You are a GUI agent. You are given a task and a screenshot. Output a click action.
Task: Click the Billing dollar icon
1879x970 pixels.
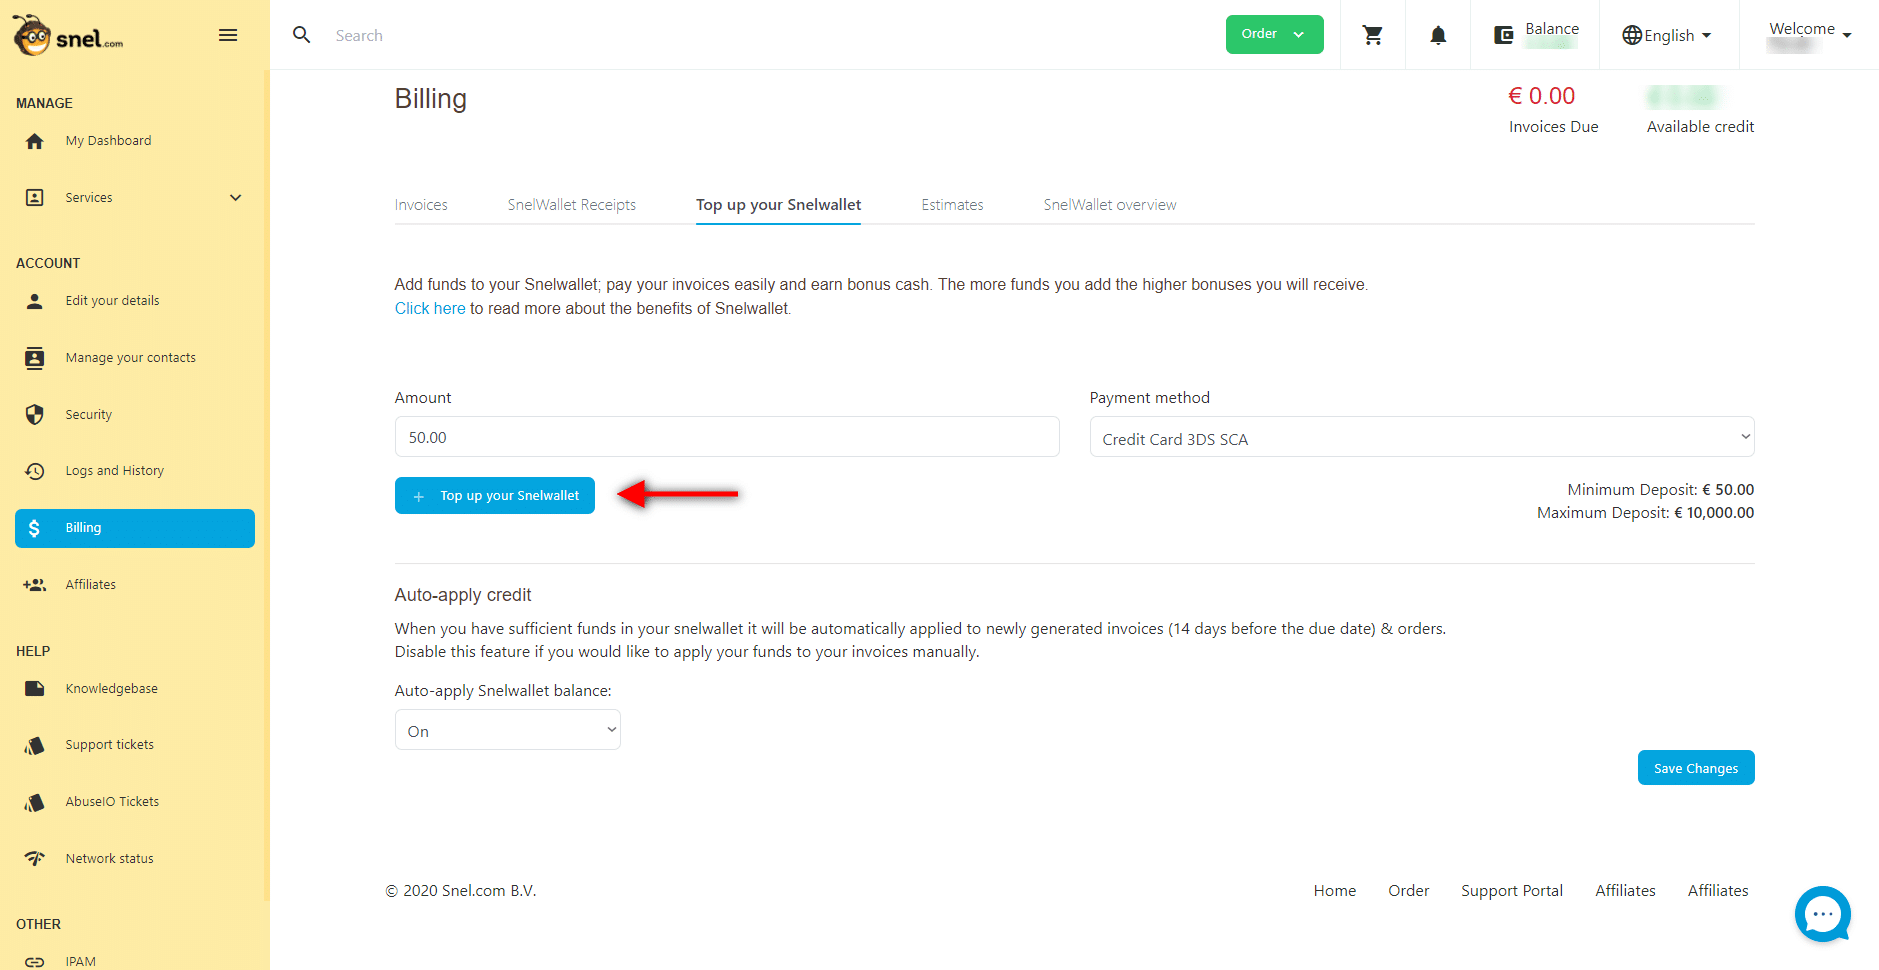coord(35,528)
